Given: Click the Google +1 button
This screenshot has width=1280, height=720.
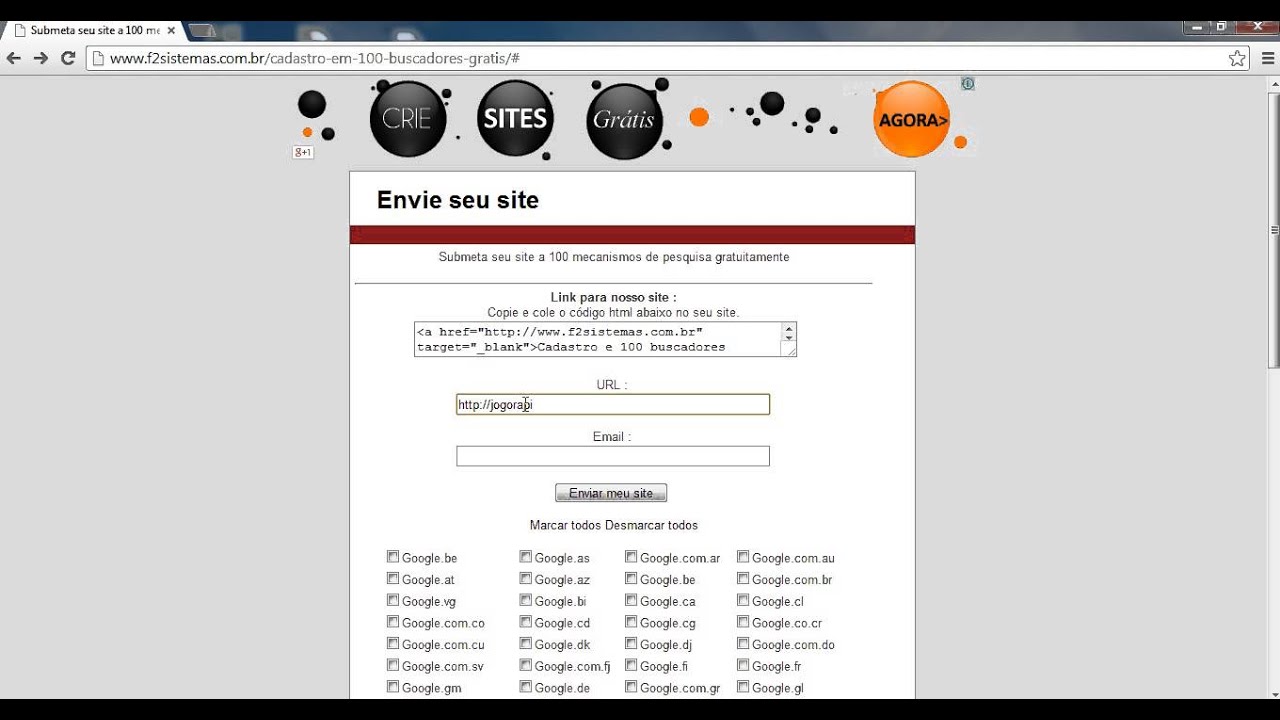Looking at the screenshot, I should [x=302, y=152].
